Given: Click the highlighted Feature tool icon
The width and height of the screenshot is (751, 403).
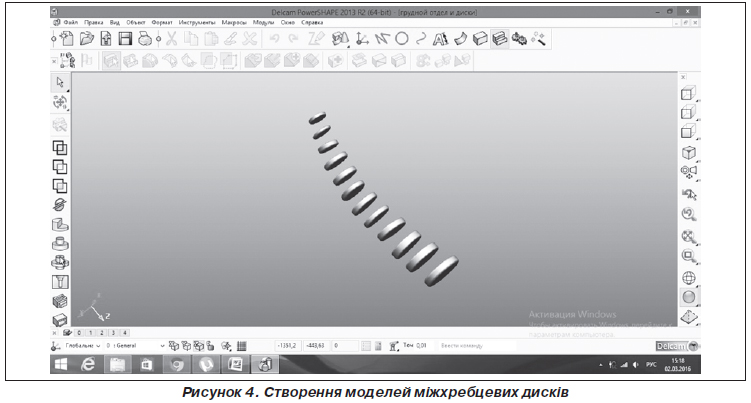Looking at the screenshot, I should tap(500, 39).
